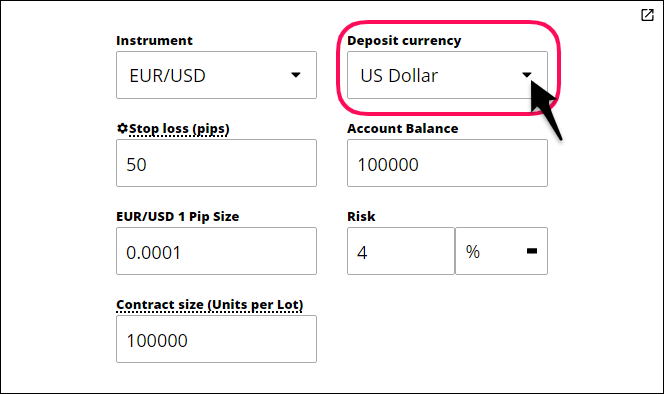Open the percent Risk type dropdown
The width and height of the screenshot is (664, 394).
coord(501,251)
